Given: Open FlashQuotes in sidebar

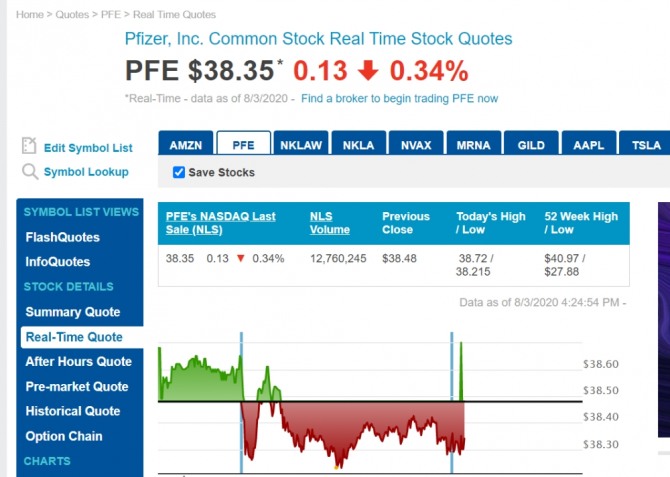Looking at the screenshot, I should [62, 237].
